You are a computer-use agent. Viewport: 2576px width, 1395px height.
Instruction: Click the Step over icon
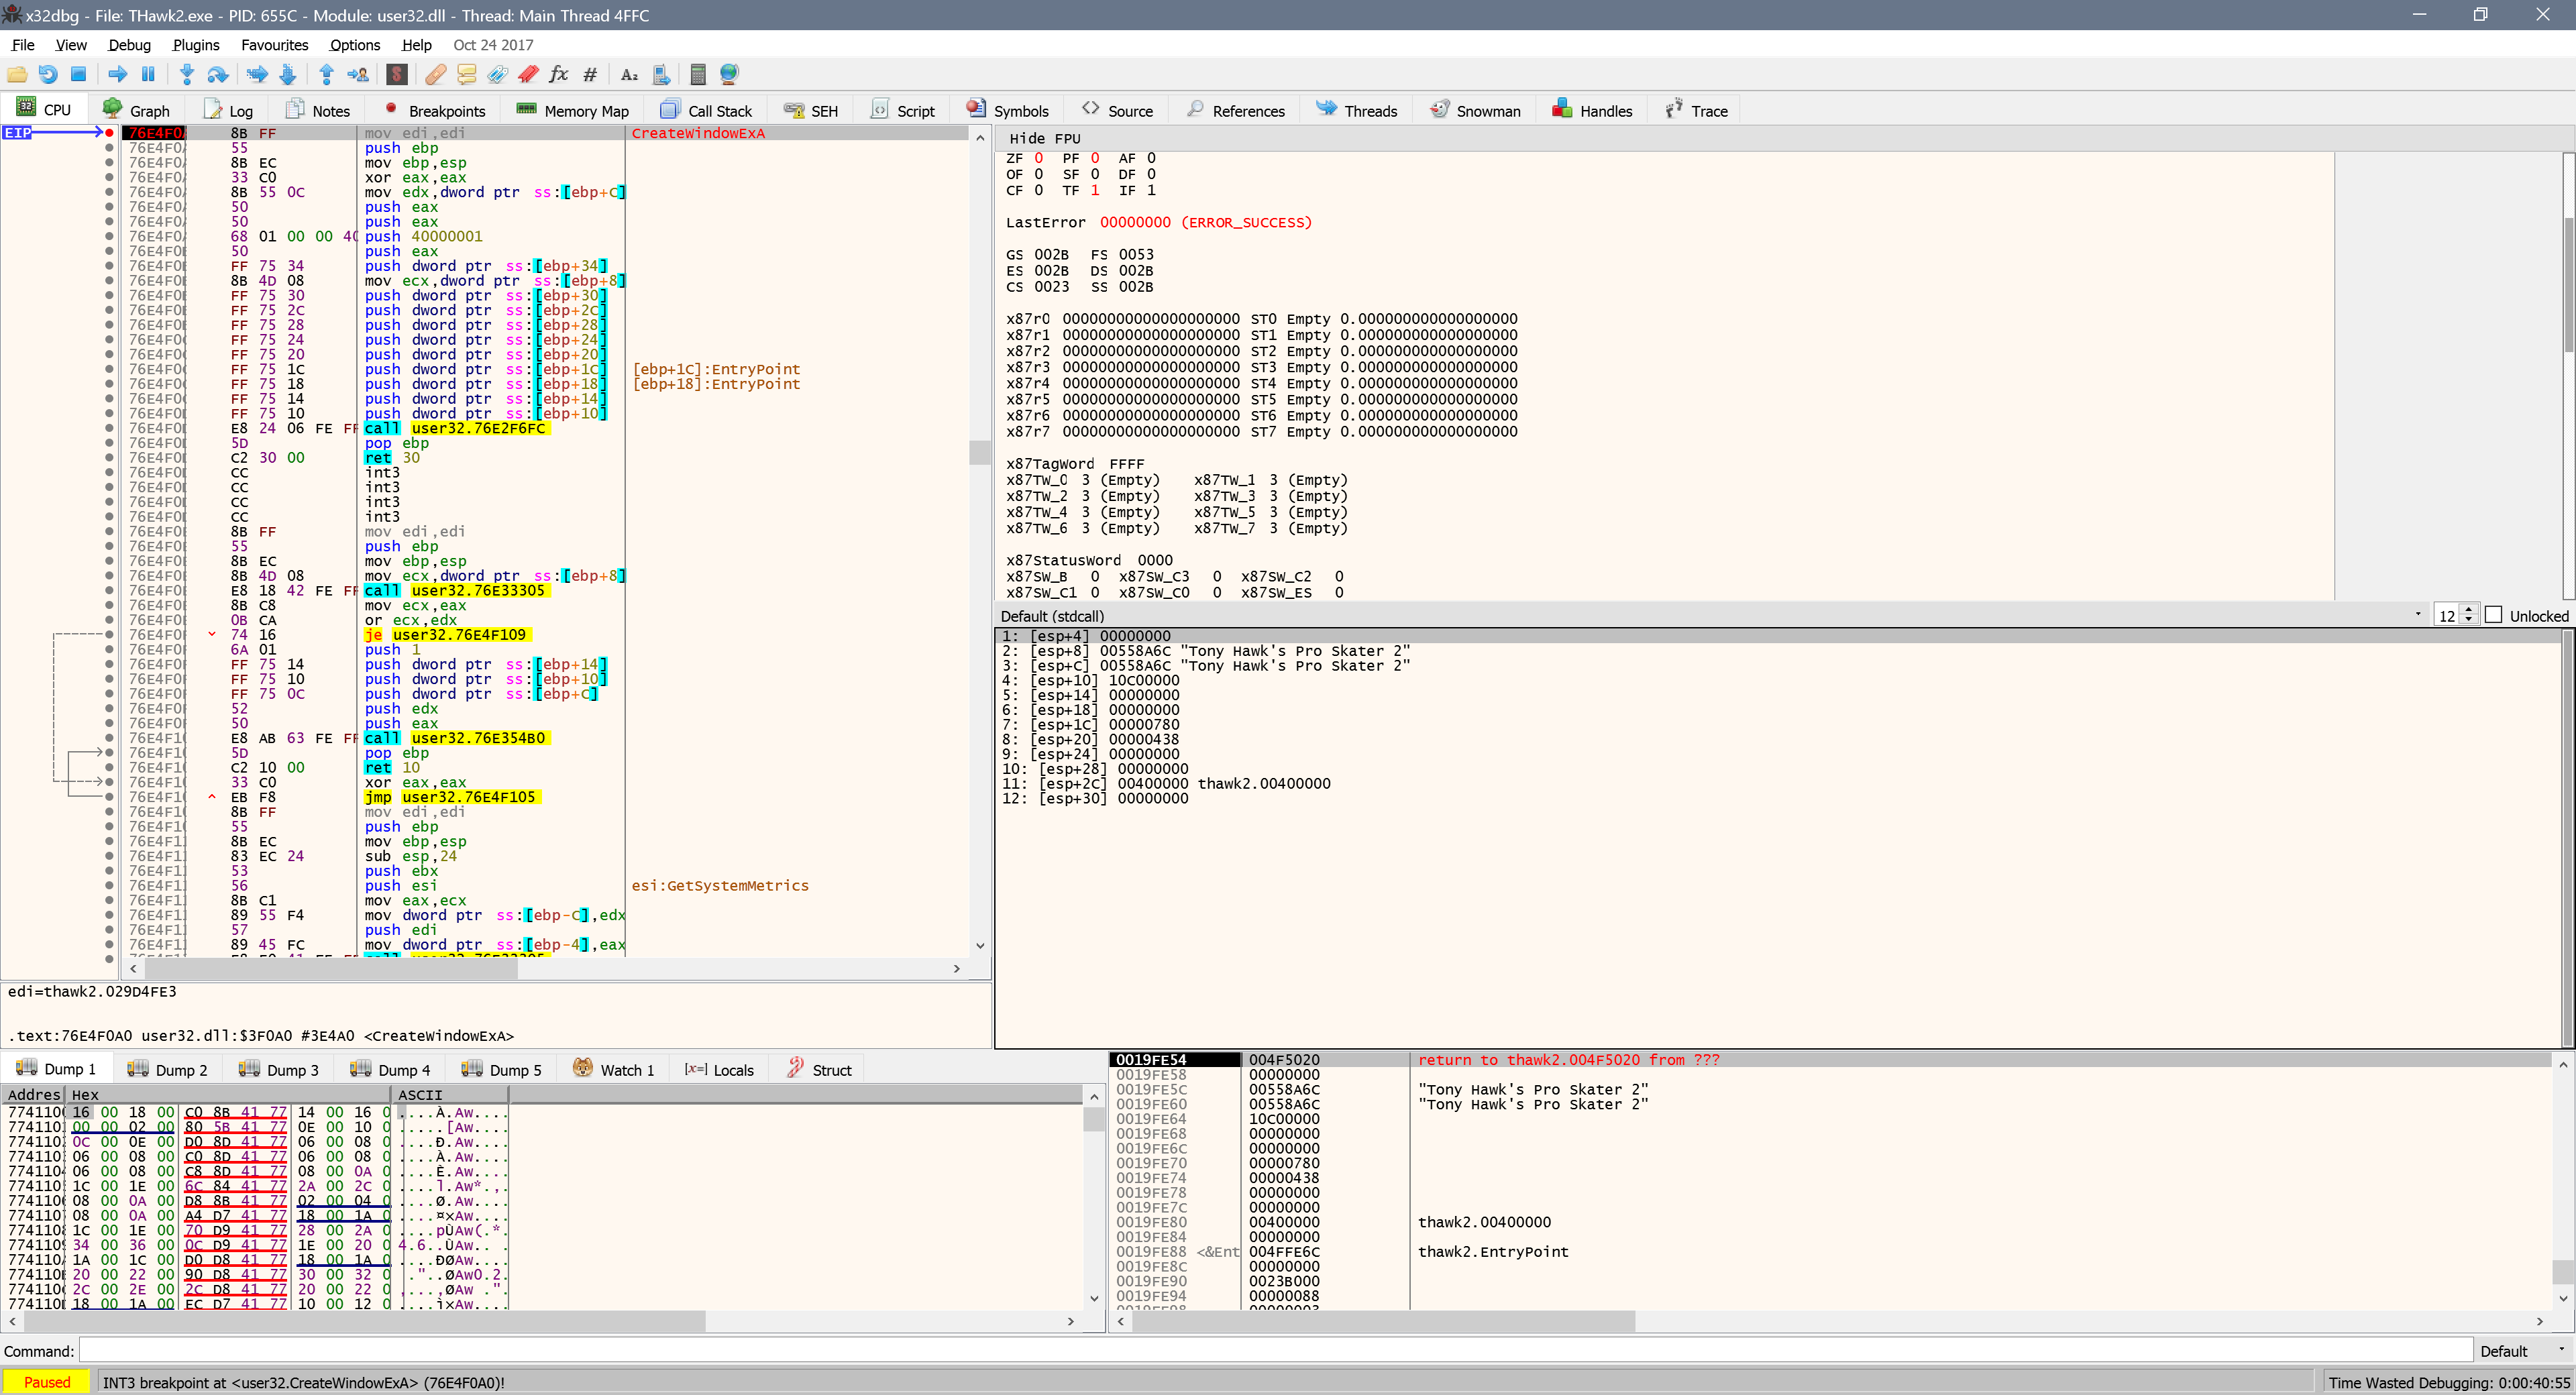[x=217, y=74]
